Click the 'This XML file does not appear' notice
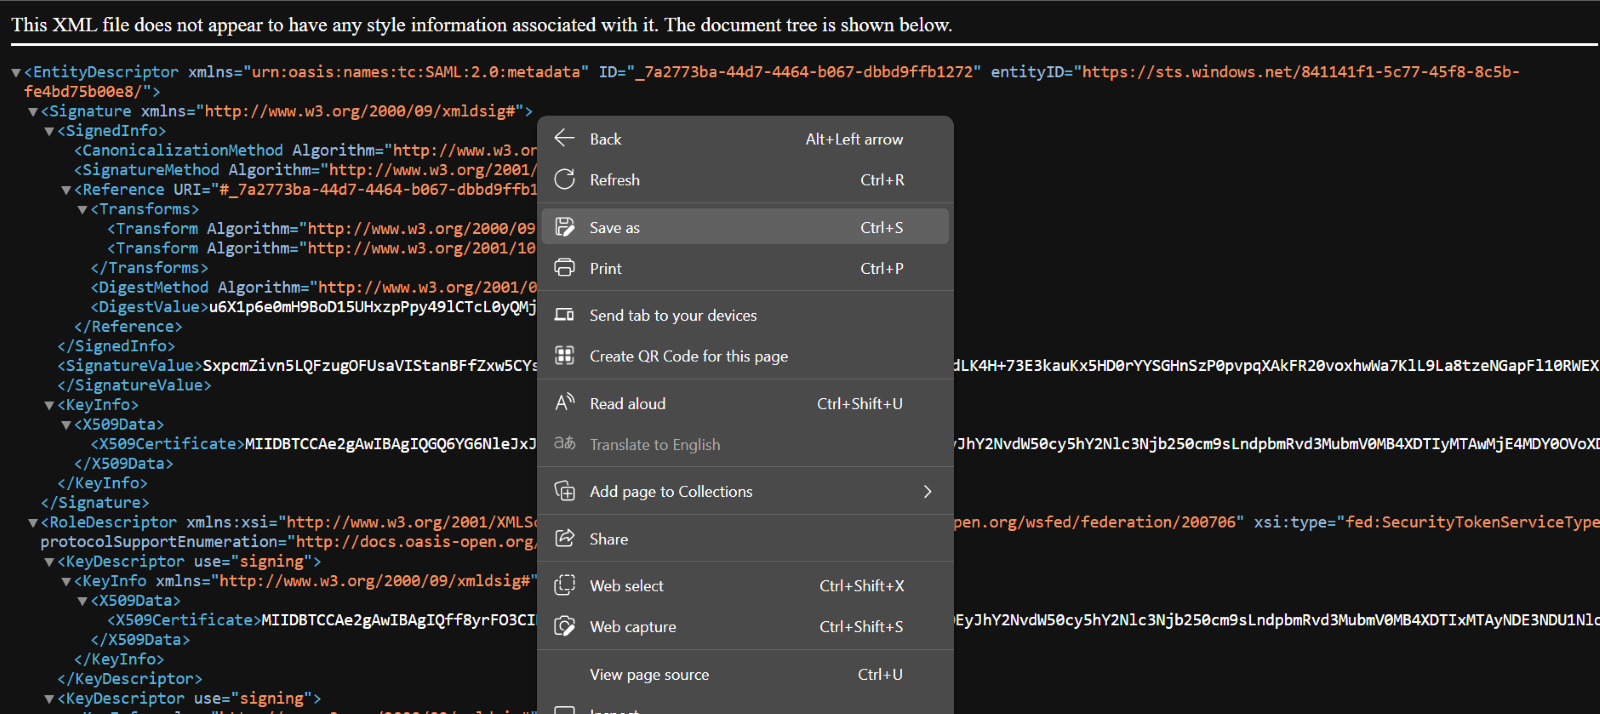 (482, 25)
